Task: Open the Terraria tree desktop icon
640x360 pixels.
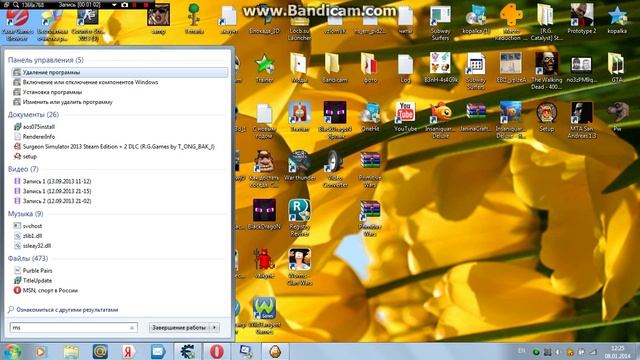Action: [194, 19]
